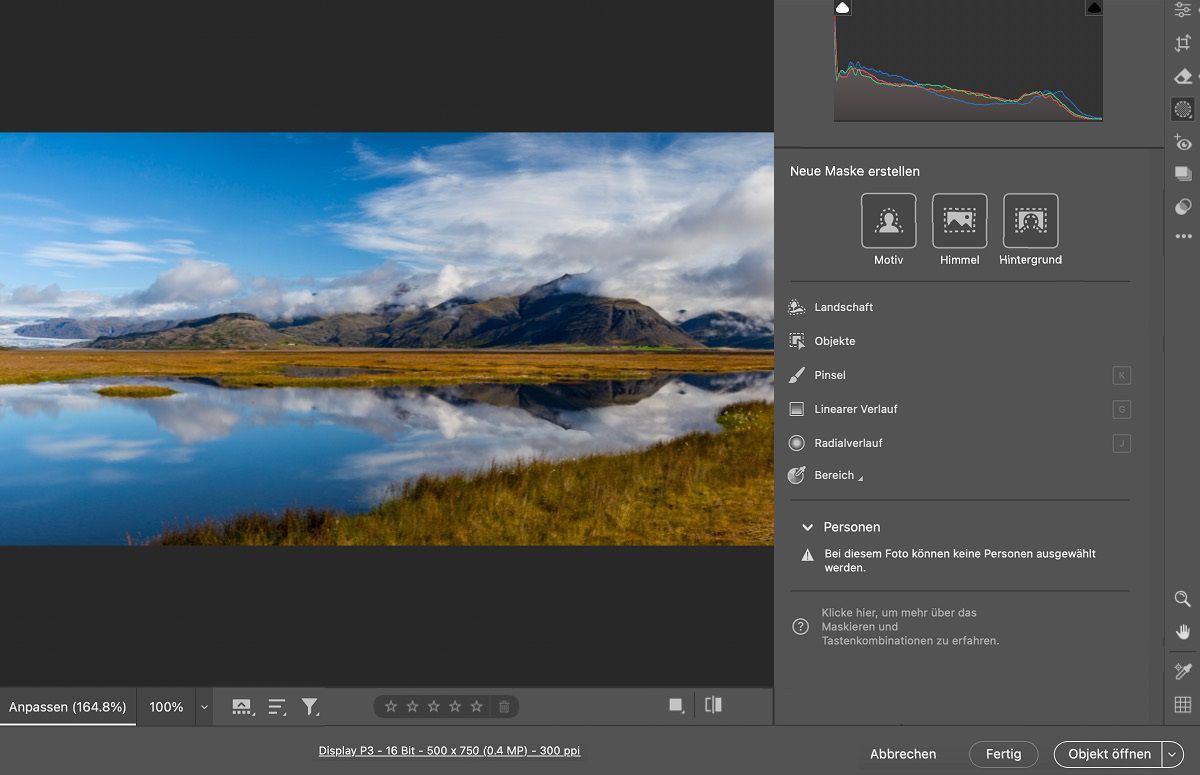Viewport: 1200px width, 775px height.
Task: Click the no-persons warning message
Action: click(960, 560)
